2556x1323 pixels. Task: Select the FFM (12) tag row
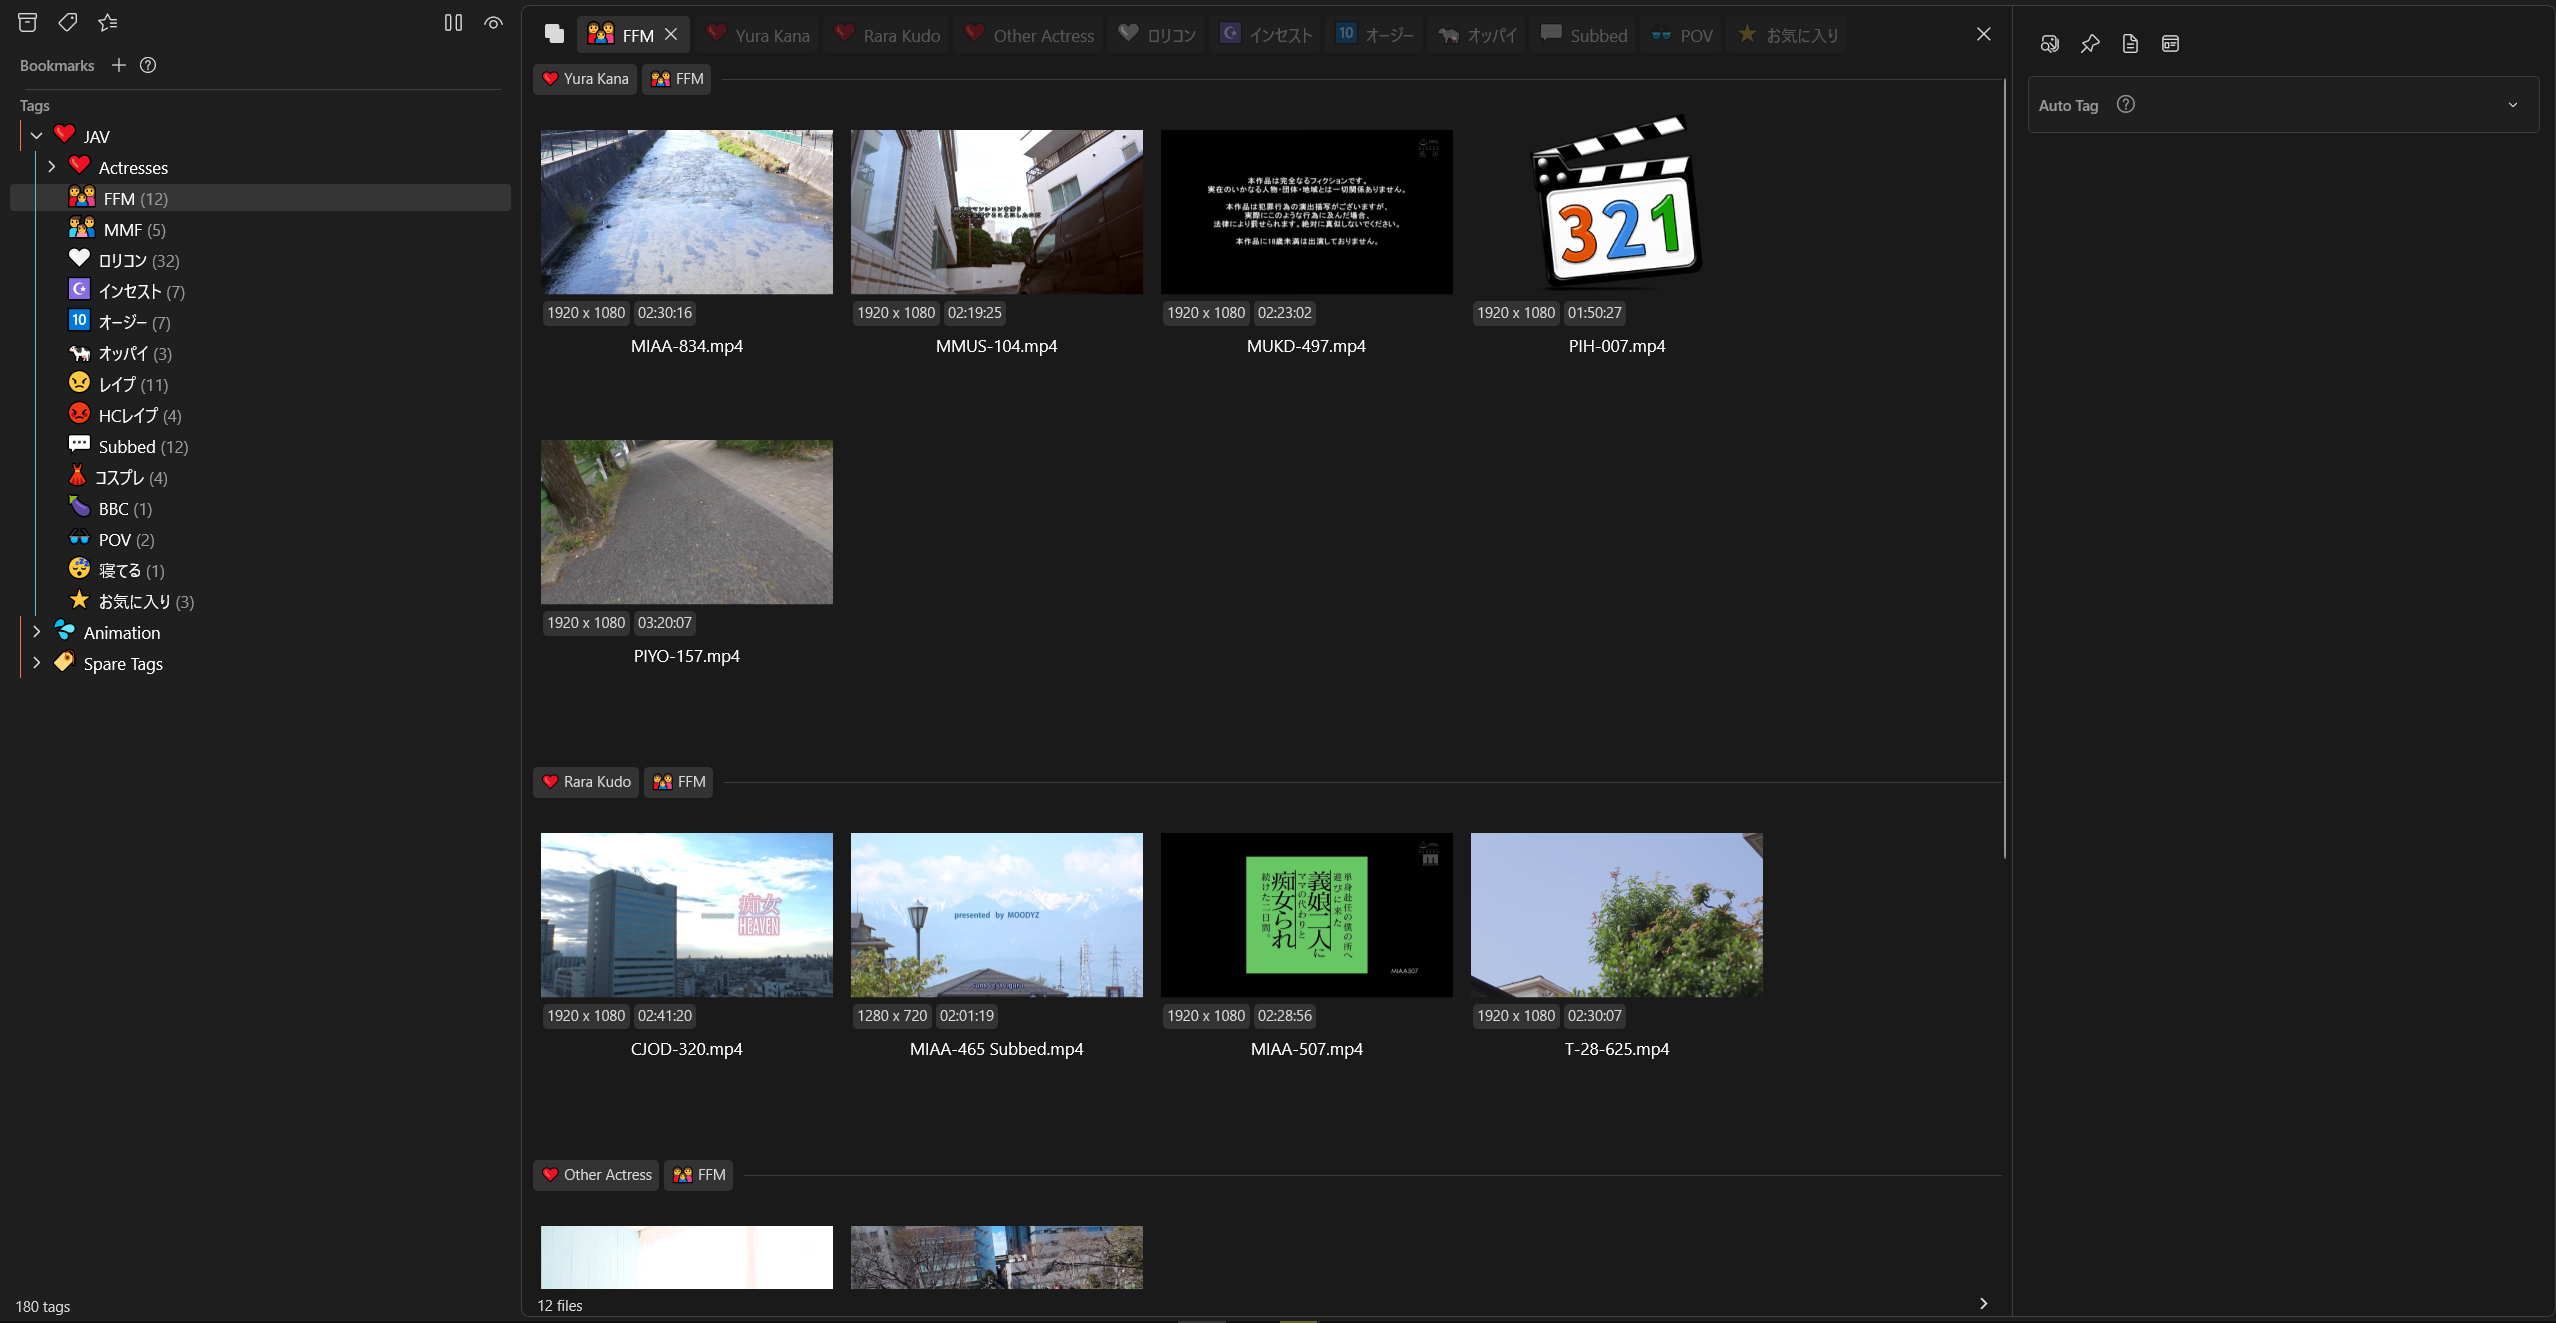click(x=260, y=198)
